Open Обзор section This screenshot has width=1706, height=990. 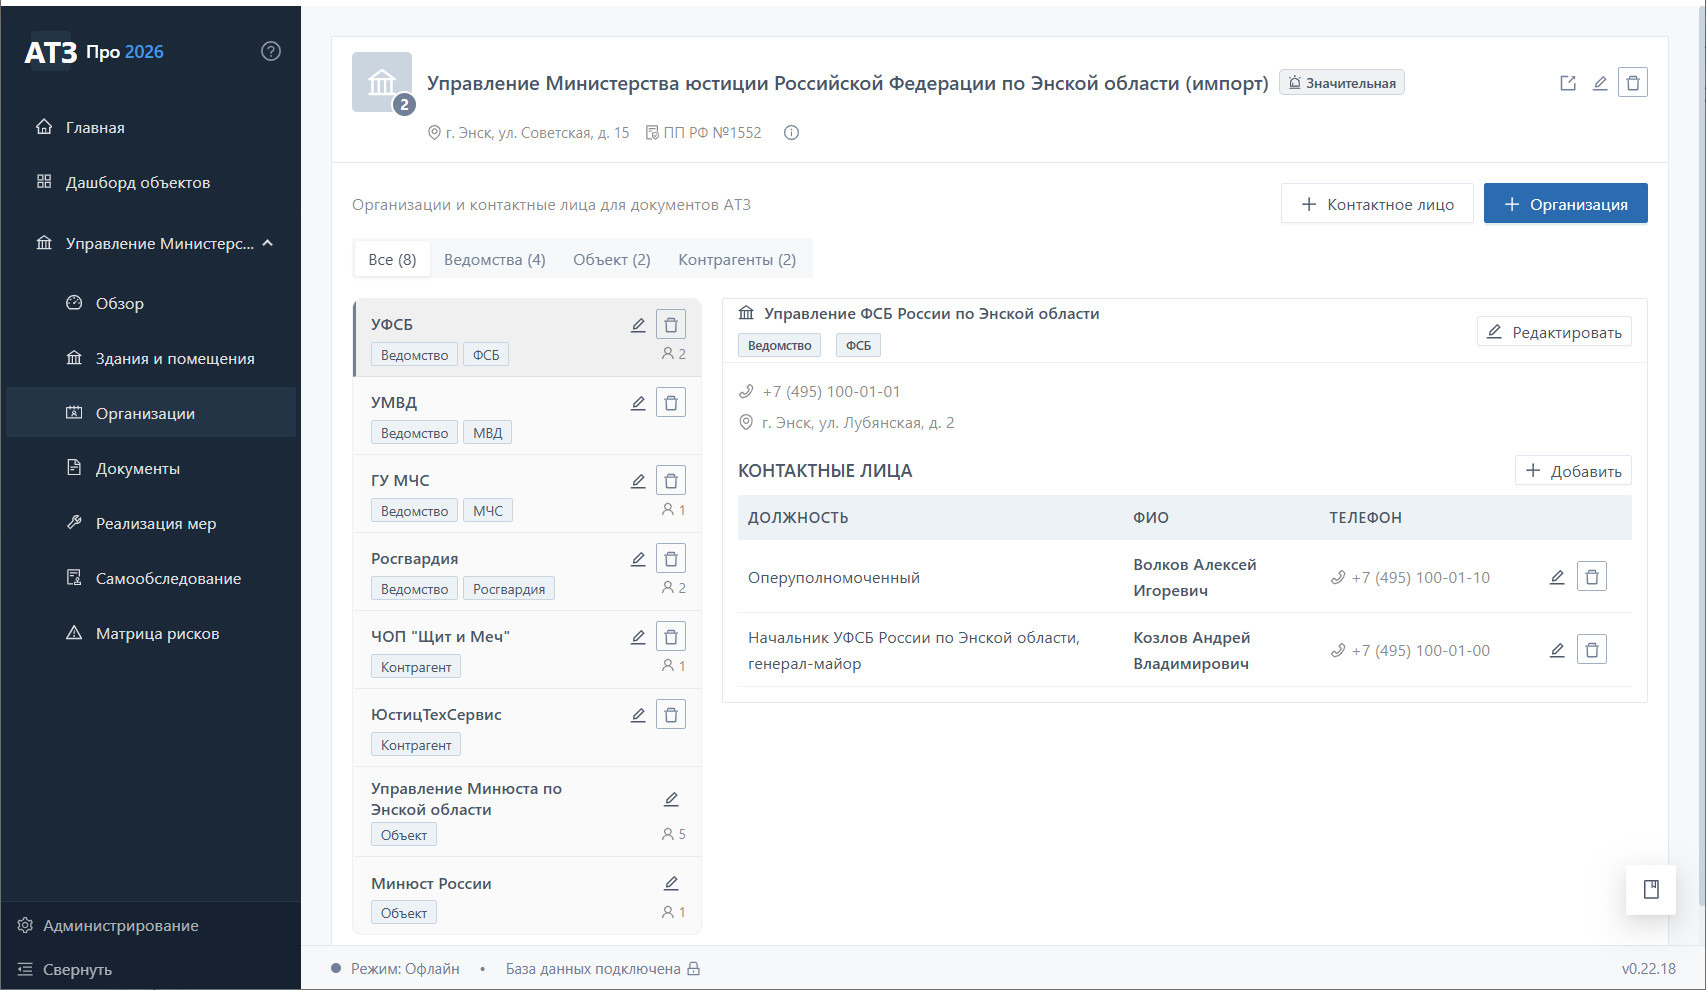click(150, 303)
